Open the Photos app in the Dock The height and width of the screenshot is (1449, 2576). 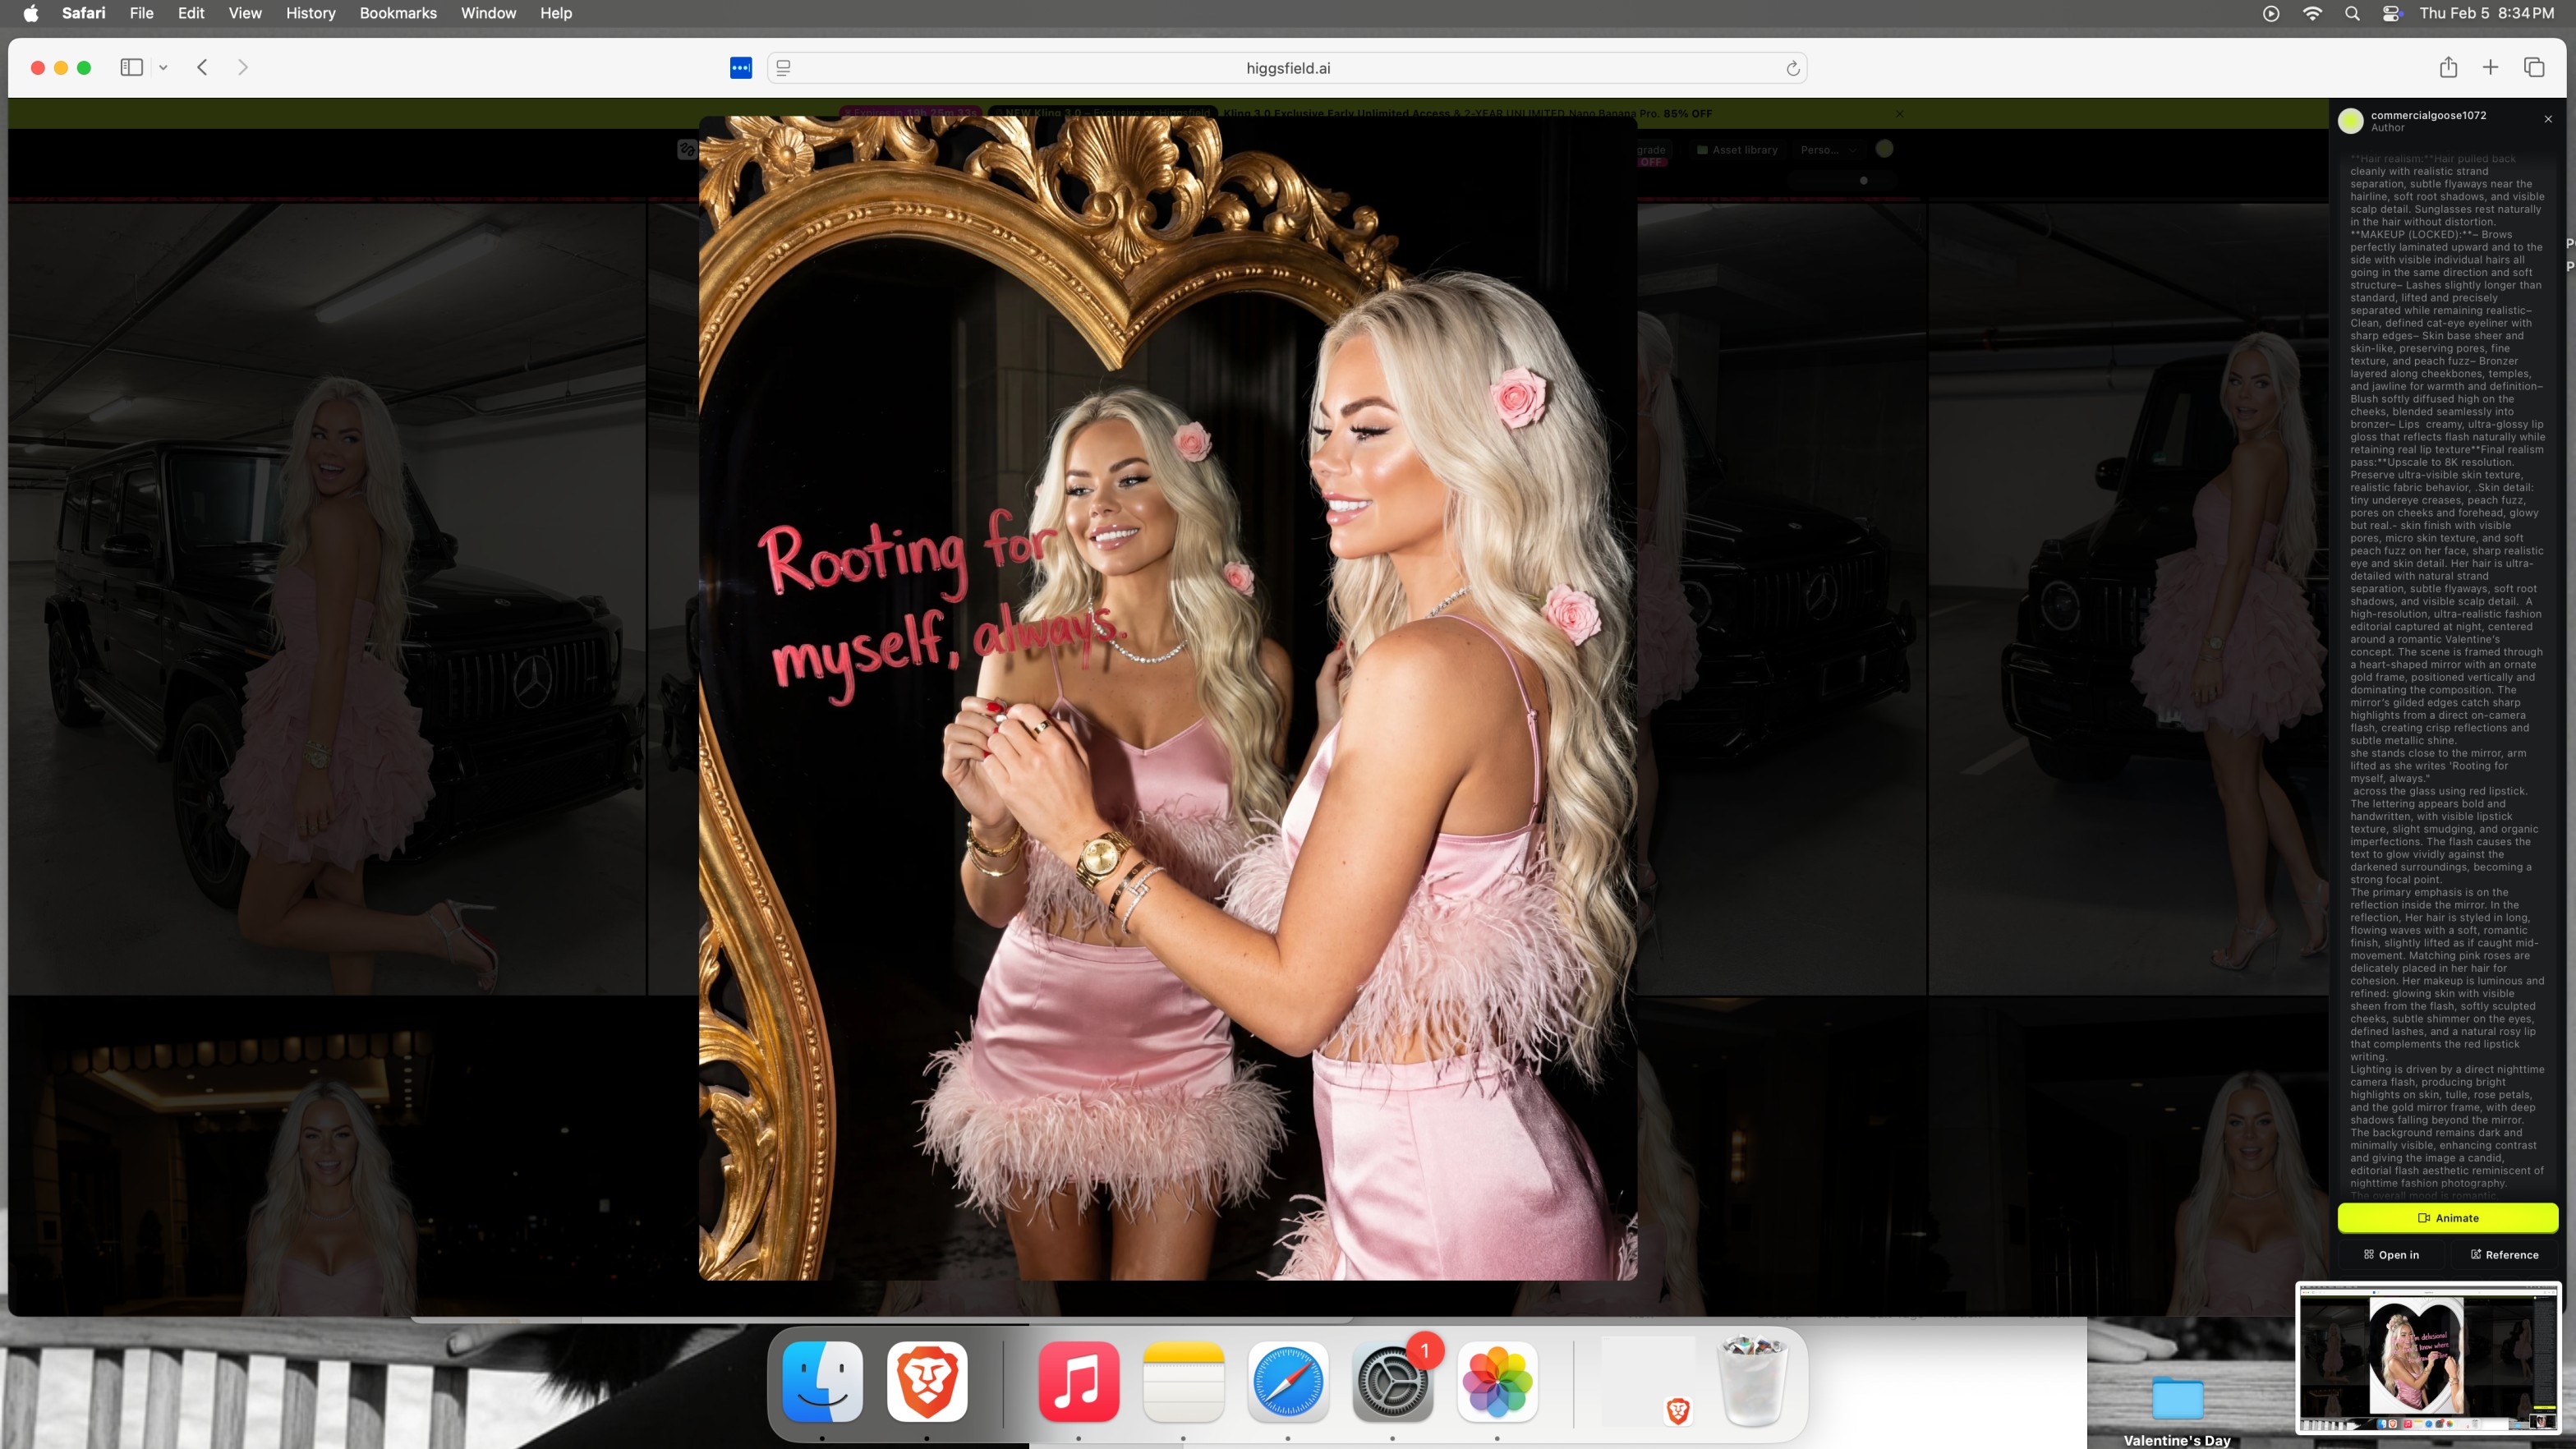[x=1496, y=1381]
